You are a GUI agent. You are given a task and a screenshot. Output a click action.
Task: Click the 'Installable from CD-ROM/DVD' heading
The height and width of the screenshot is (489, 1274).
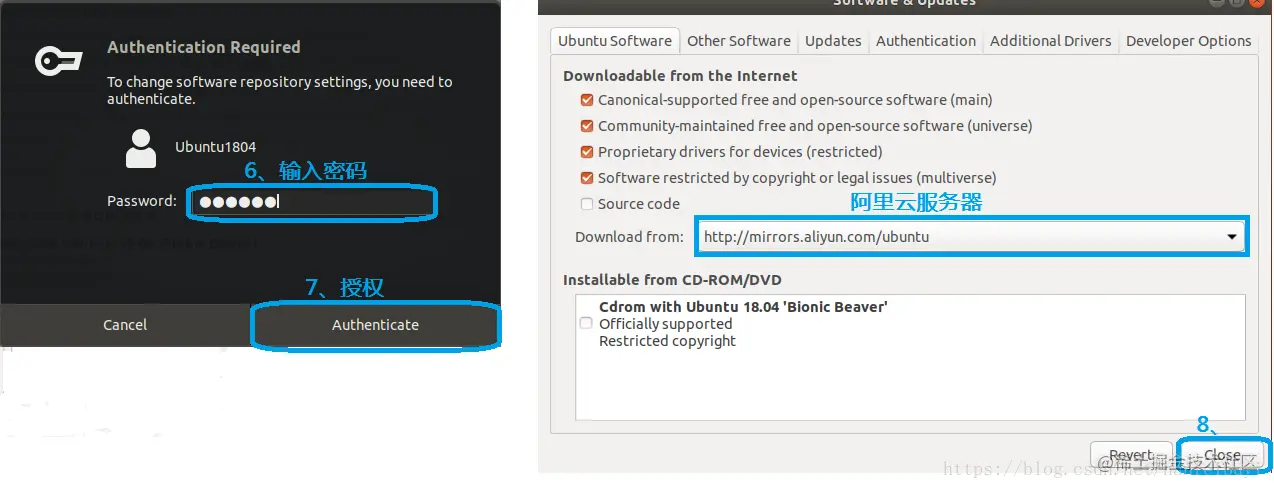(x=672, y=280)
